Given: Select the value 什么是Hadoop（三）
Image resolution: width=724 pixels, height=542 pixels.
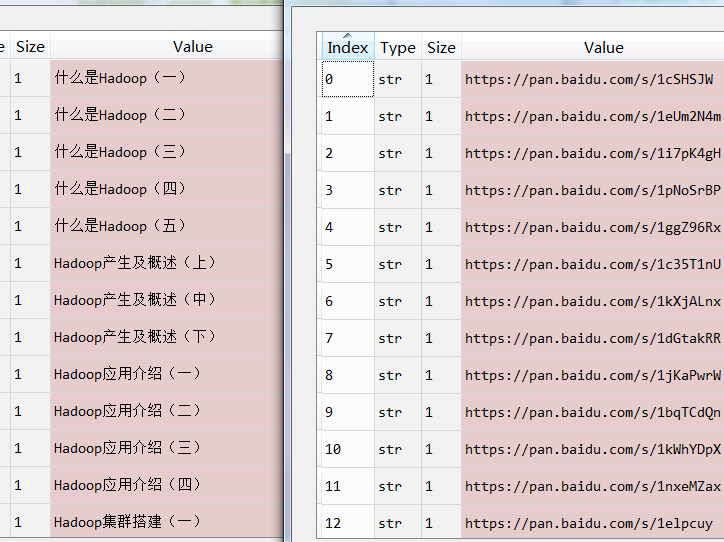Looking at the screenshot, I should point(166,152).
